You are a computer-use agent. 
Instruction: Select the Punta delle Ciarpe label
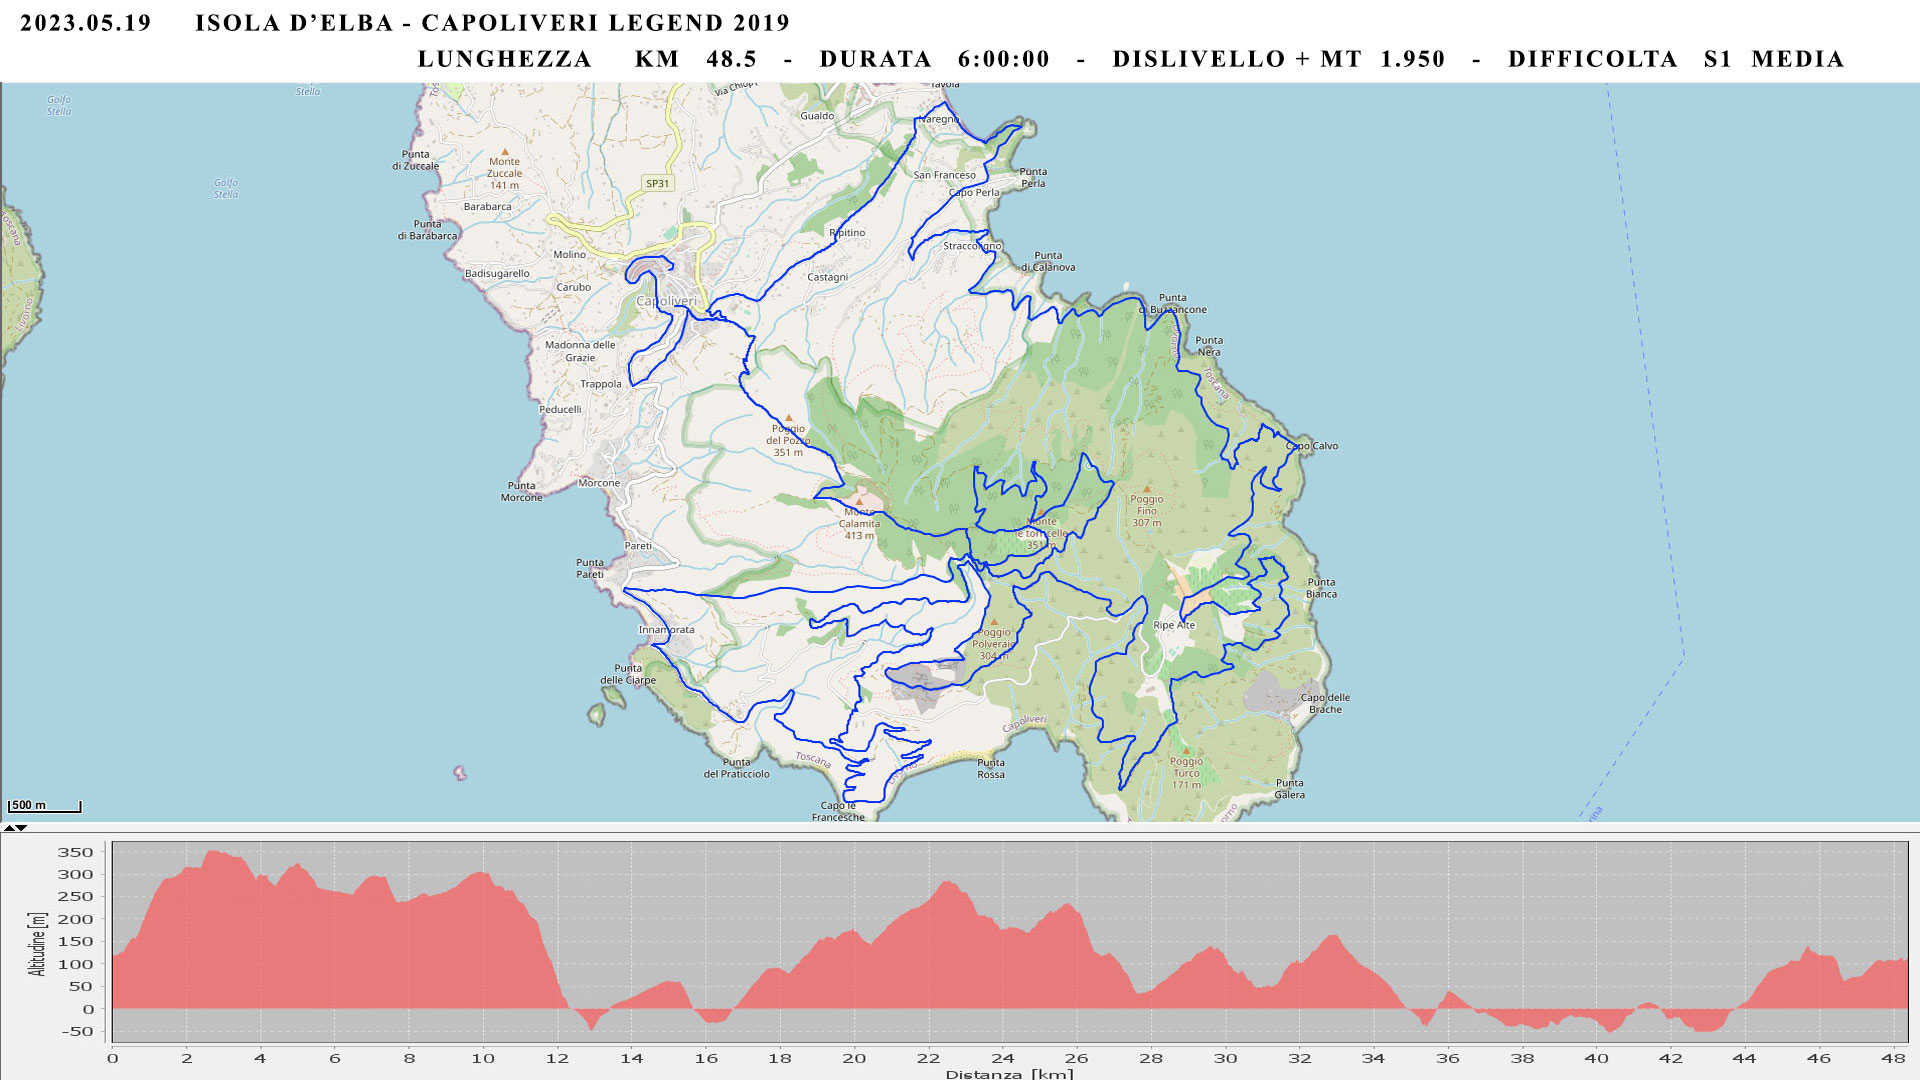coord(628,674)
